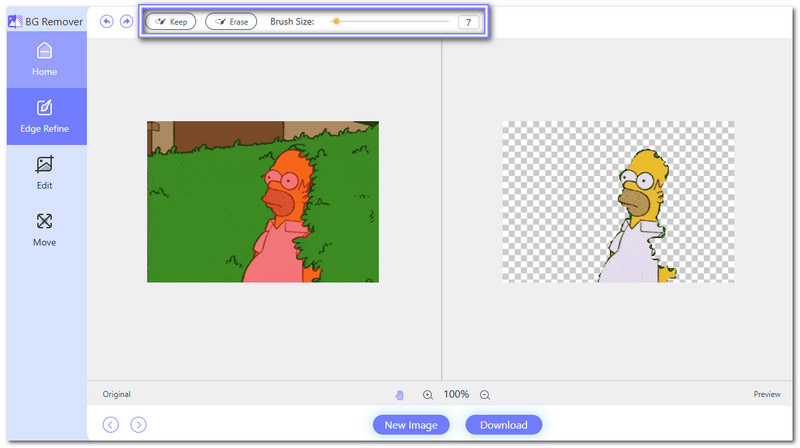Viewport: 800px width, 448px height.
Task: Click the BG Remover logo icon
Action: point(15,21)
